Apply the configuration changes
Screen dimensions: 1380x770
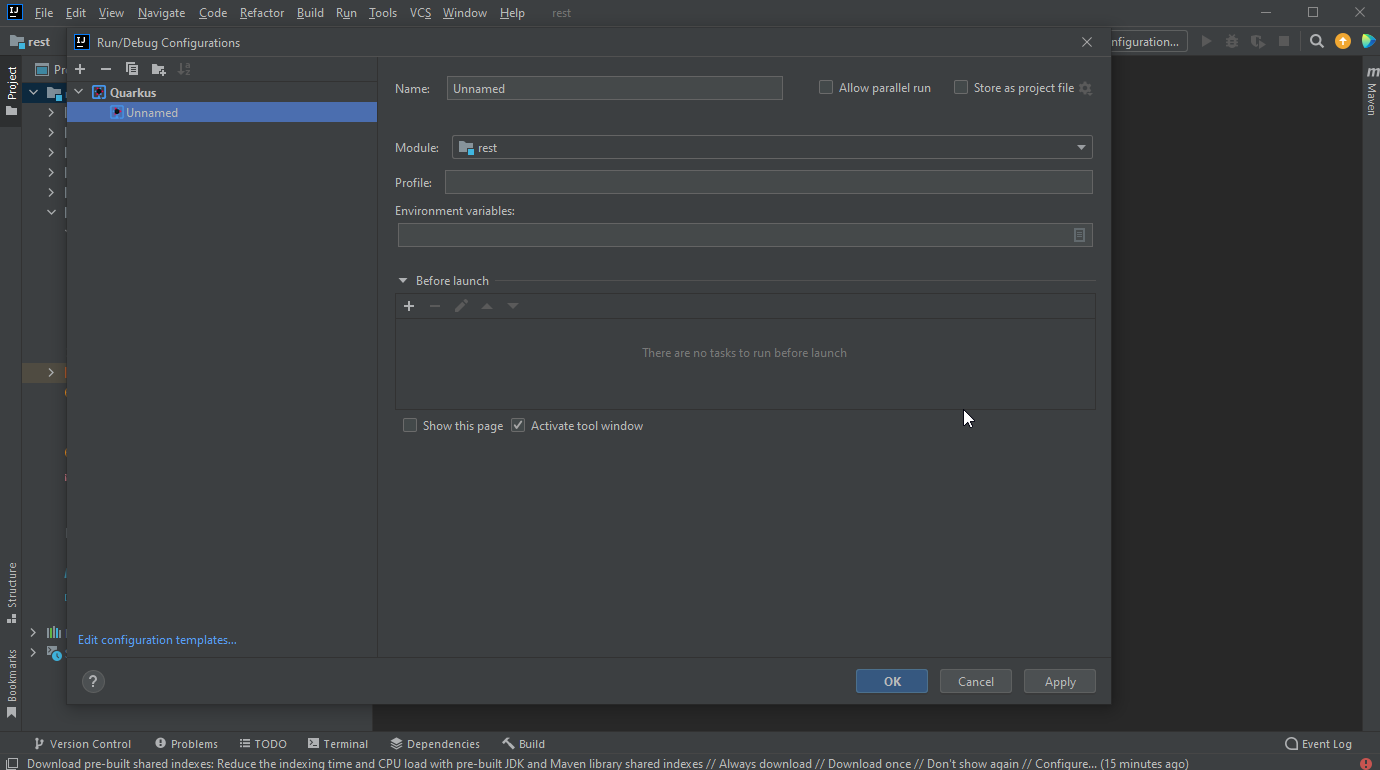(x=1059, y=681)
